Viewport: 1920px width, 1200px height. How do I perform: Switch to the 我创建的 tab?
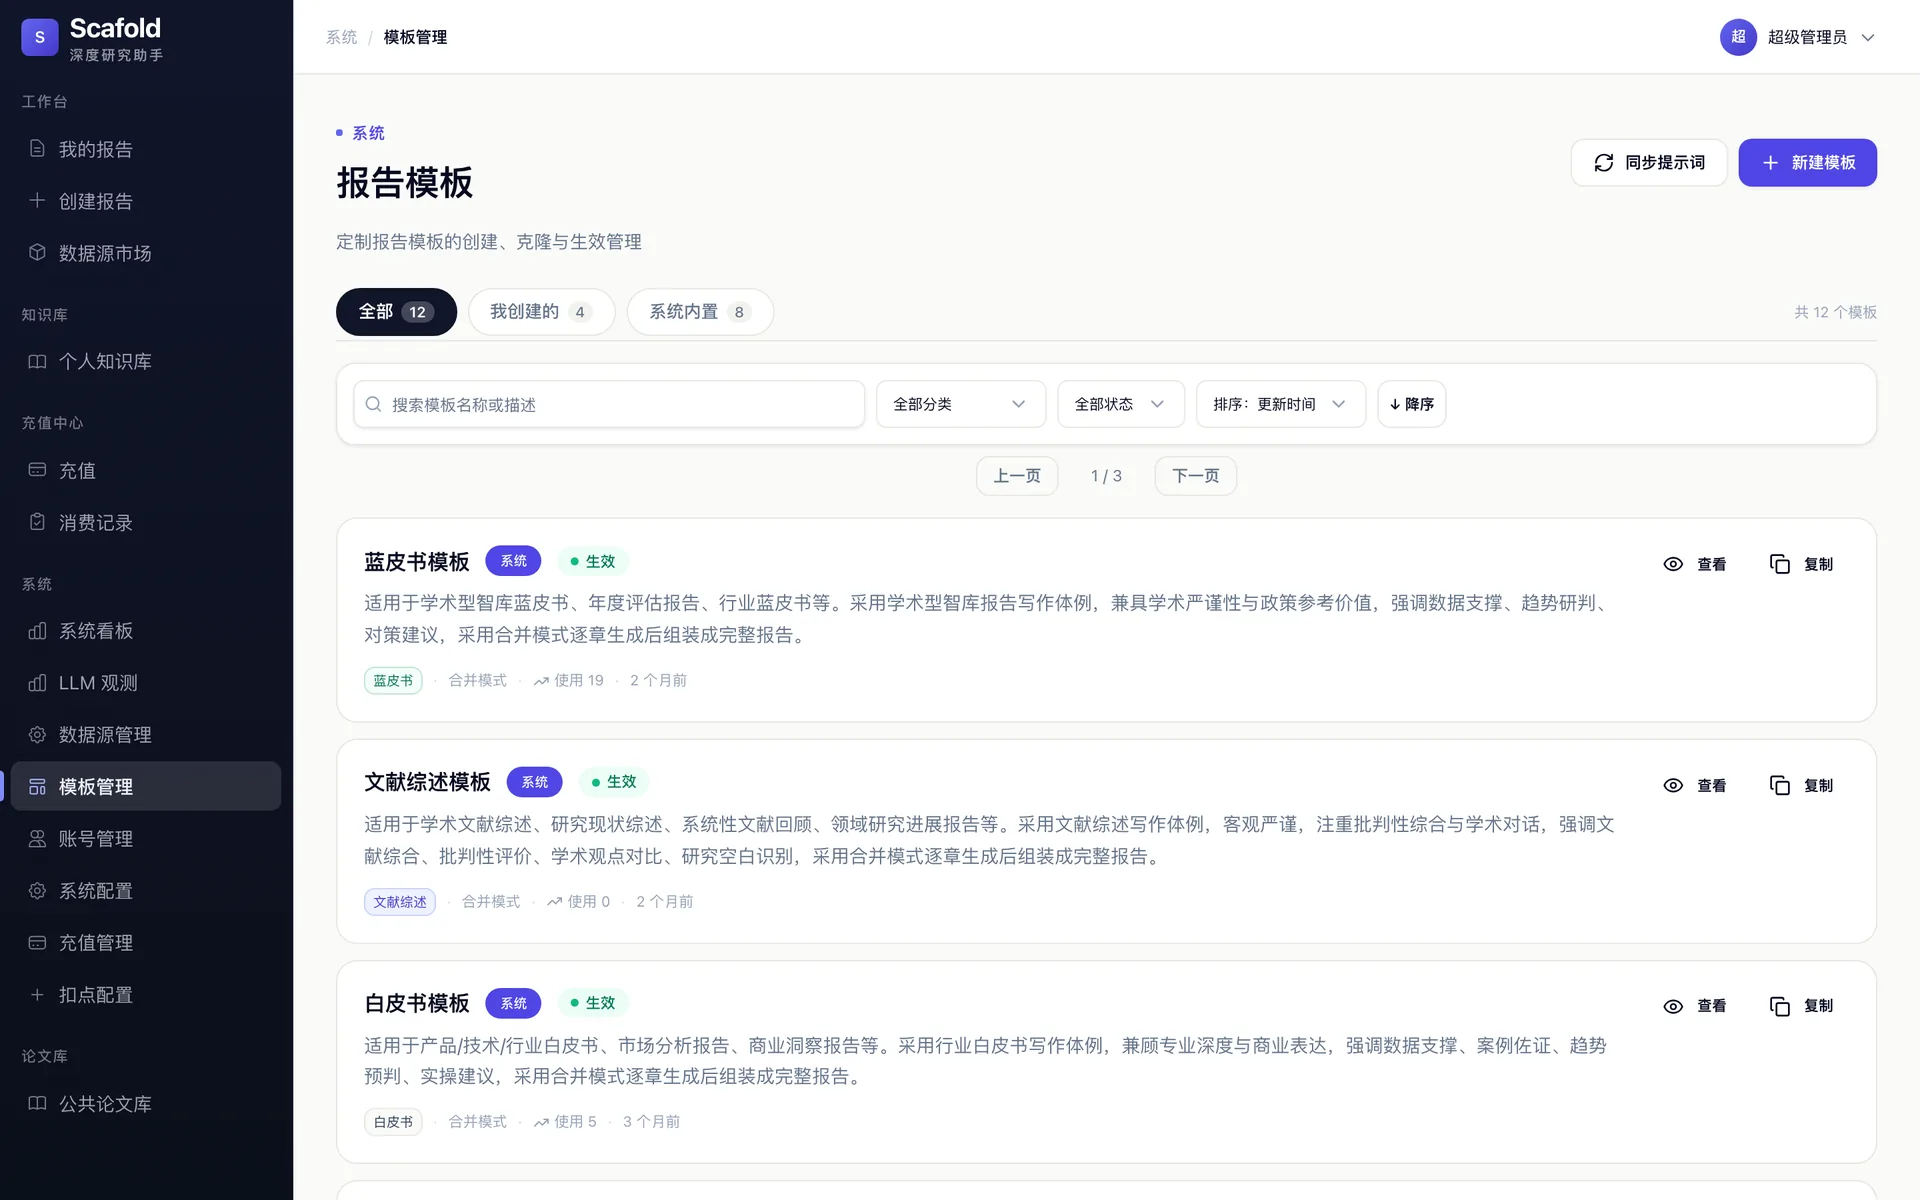541,312
